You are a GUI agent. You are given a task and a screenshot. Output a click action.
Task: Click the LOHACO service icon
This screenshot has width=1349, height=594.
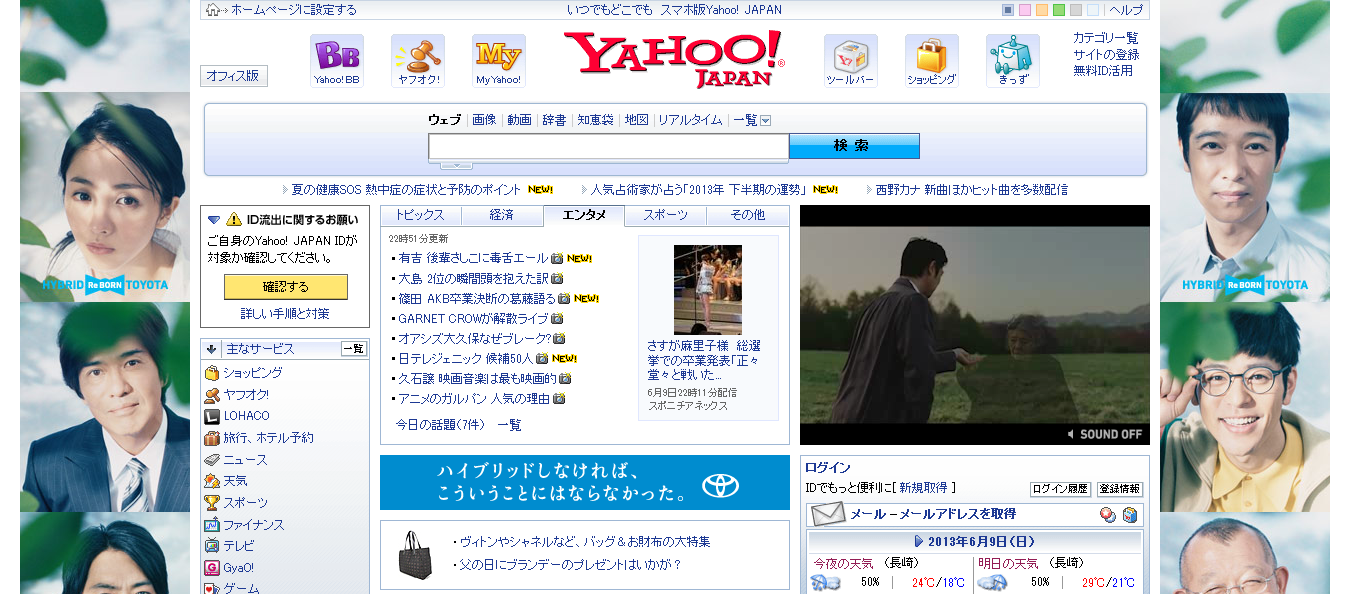pos(212,416)
